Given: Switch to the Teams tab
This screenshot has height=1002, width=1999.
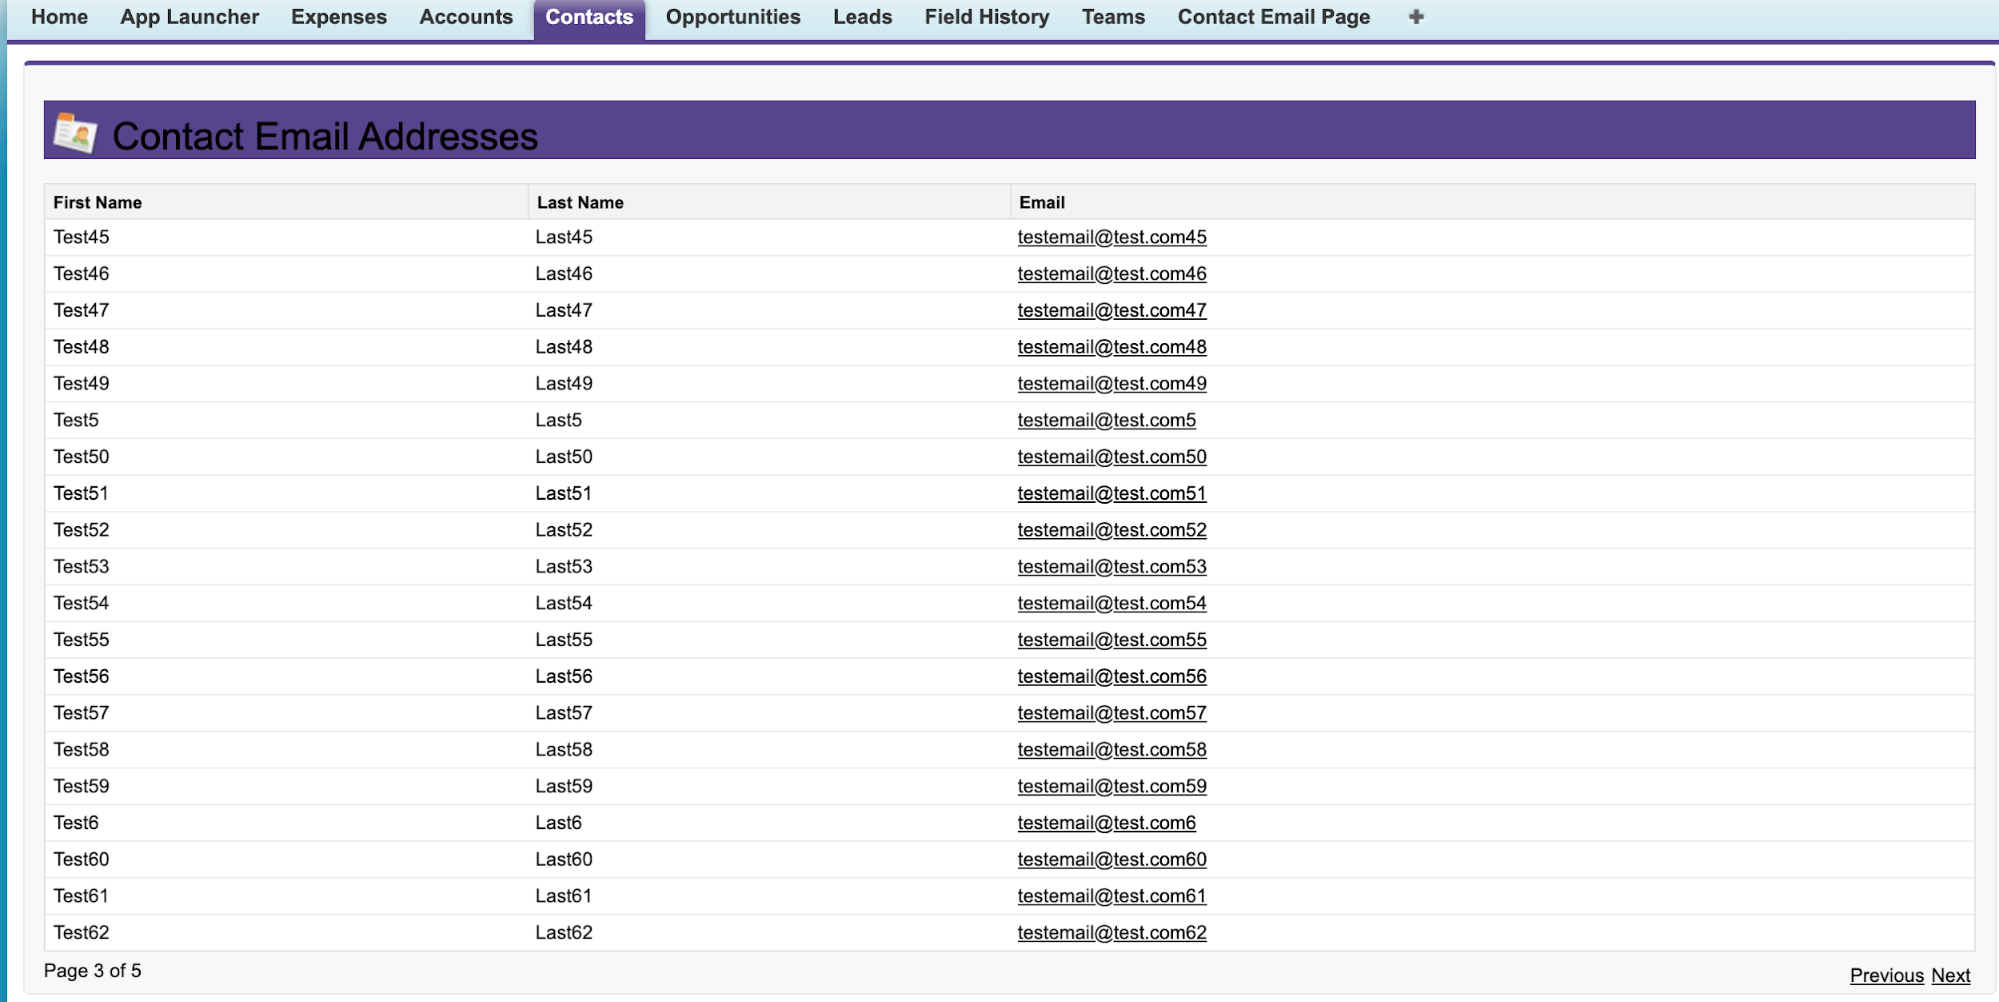Looking at the screenshot, I should tap(1112, 17).
